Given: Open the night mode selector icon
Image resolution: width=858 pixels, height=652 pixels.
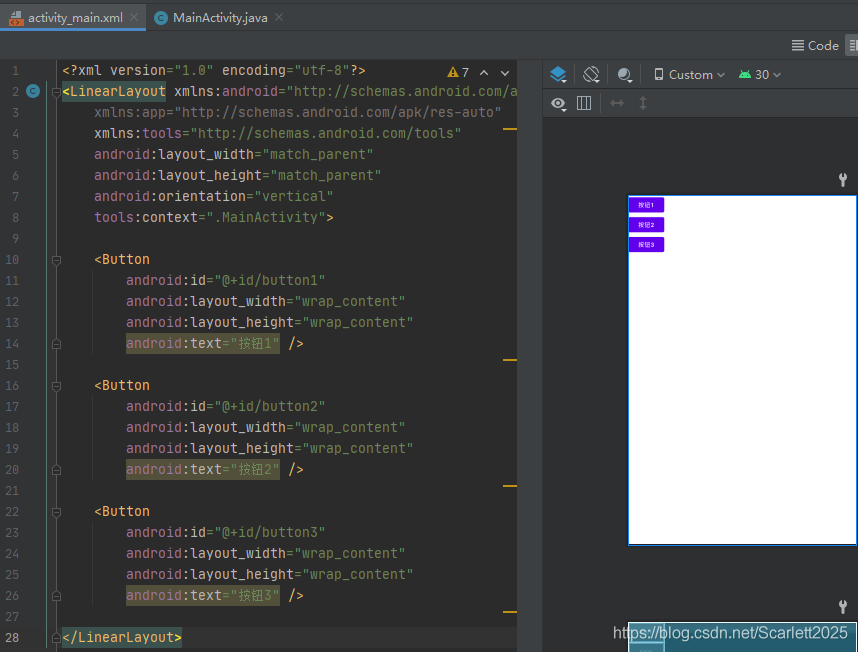Looking at the screenshot, I should tap(625, 74).
